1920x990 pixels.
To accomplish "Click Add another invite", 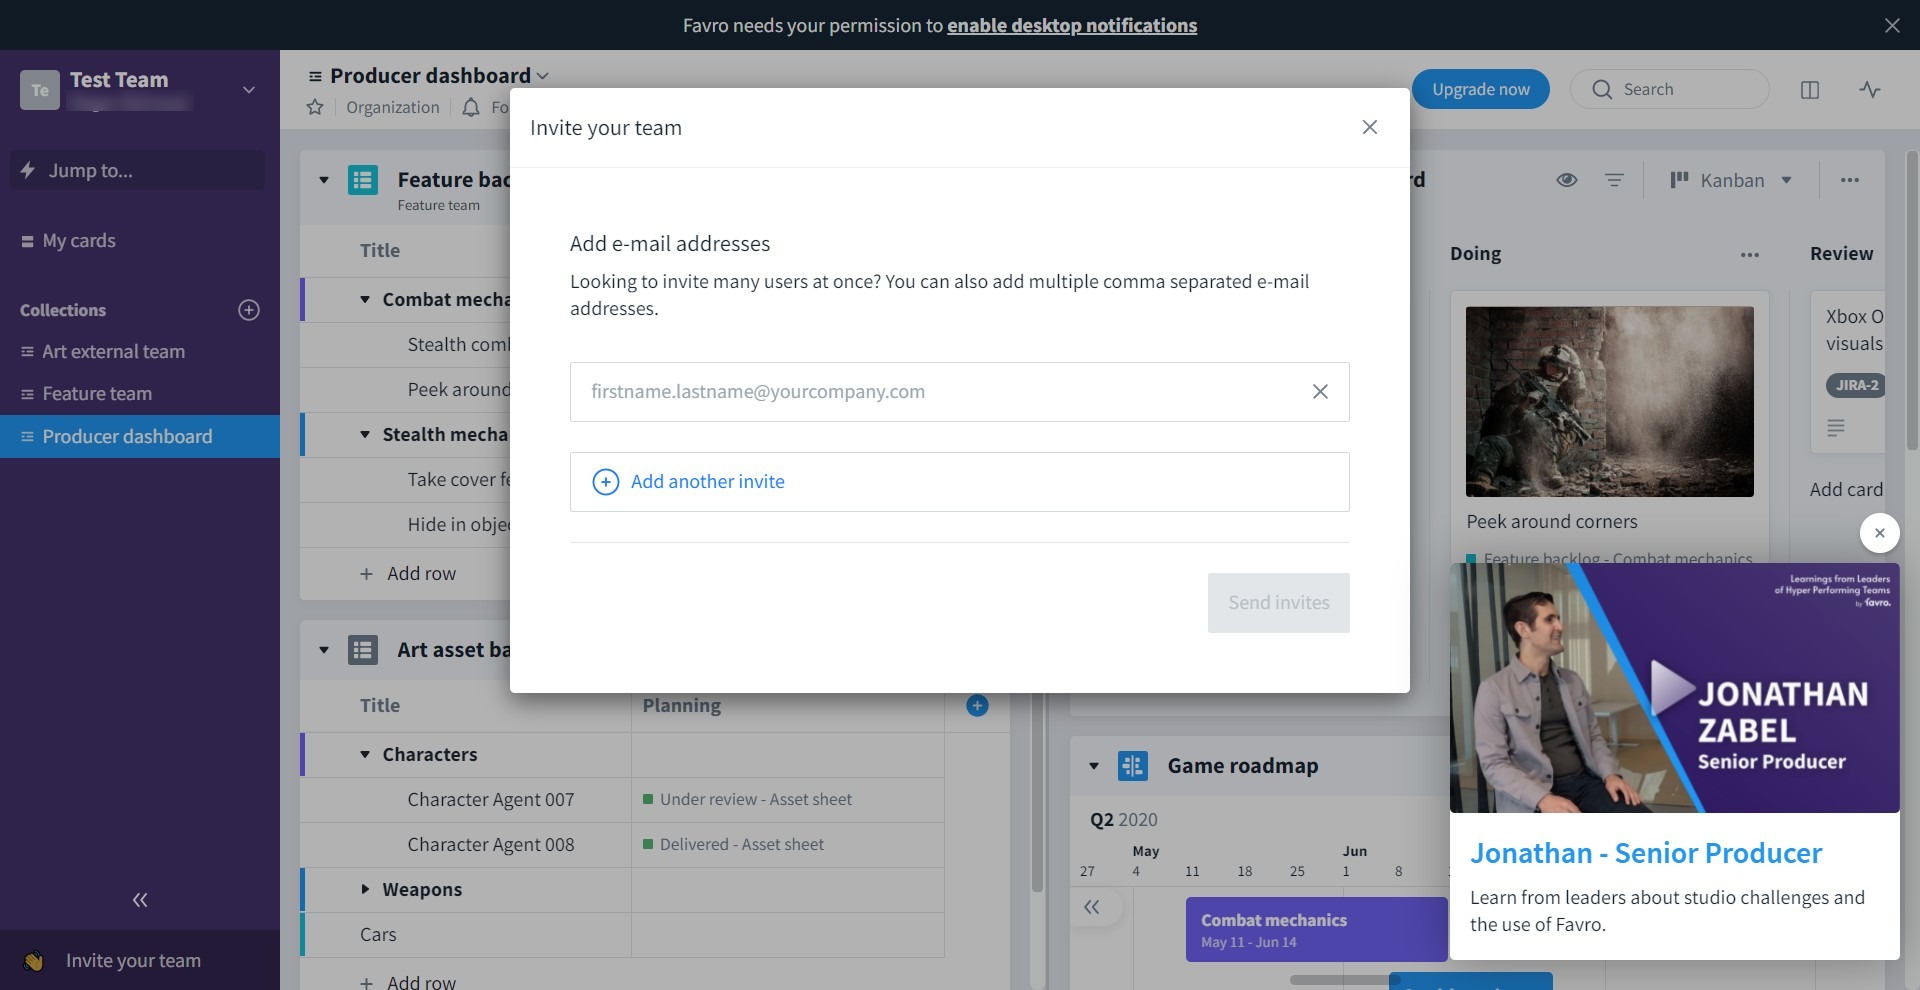I will tap(960, 482).
